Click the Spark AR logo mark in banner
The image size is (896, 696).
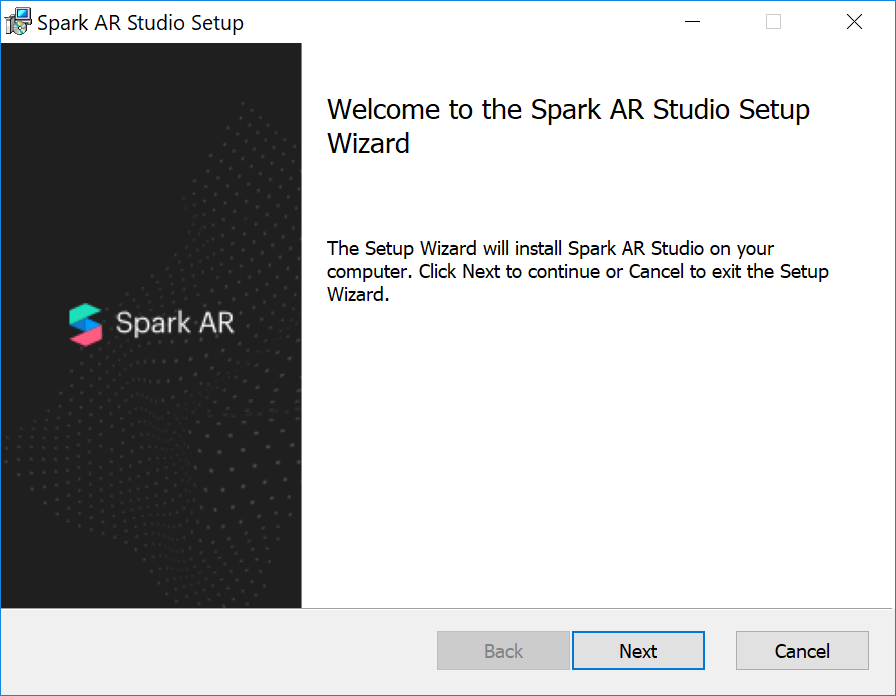coord(86,324)
